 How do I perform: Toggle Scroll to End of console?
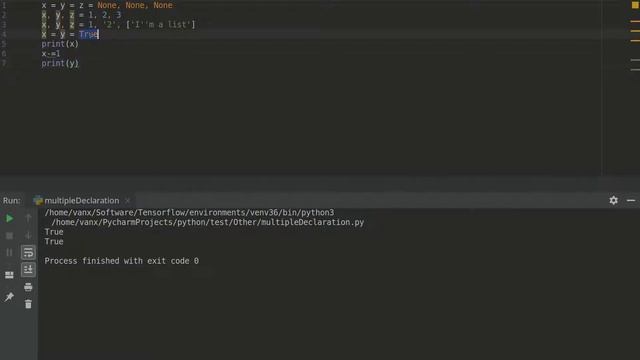(28, 269)
